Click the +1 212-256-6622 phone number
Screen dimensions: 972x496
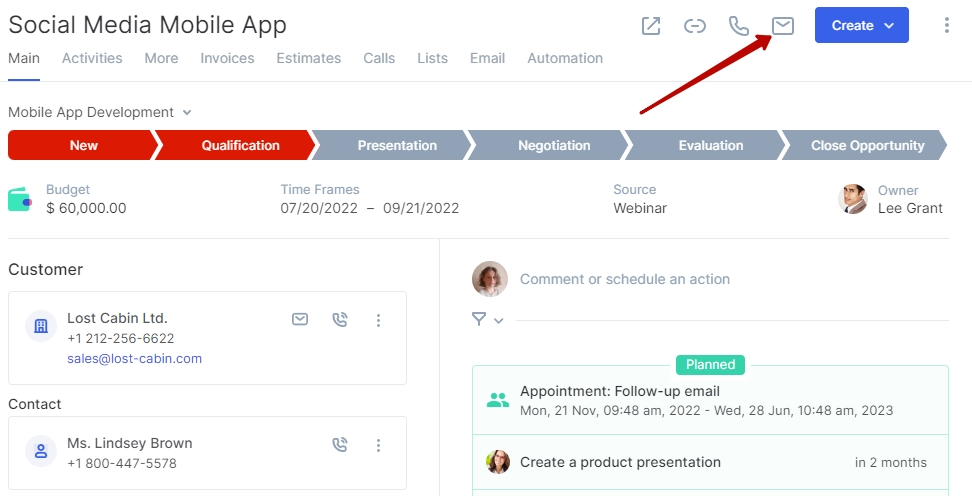pos(120,339)
